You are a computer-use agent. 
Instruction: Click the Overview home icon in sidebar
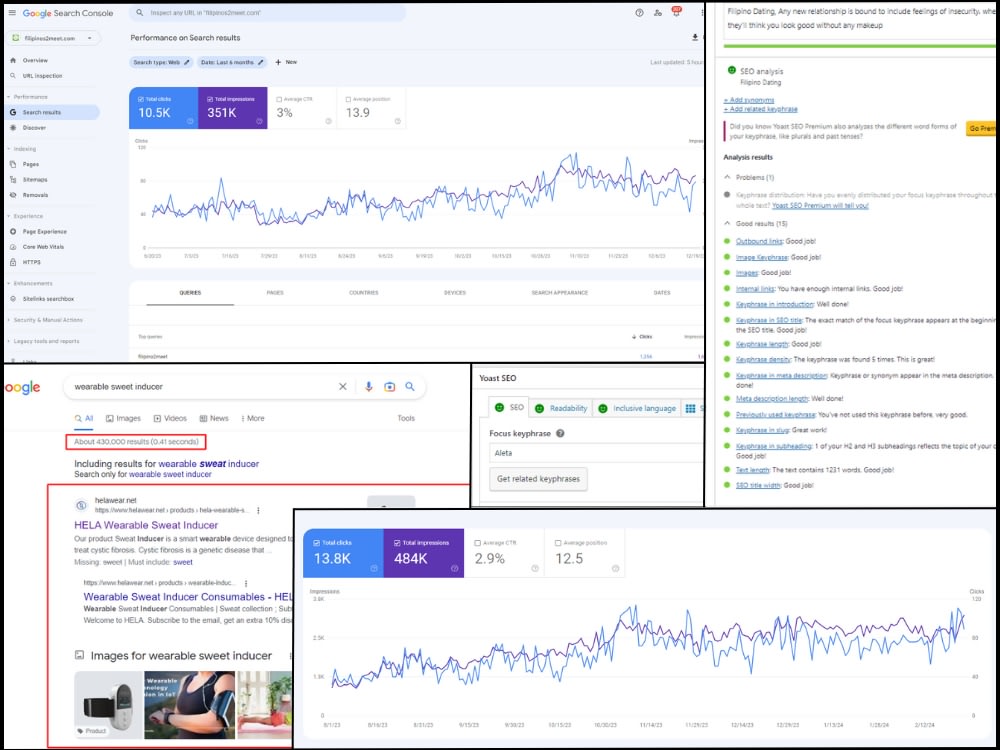pyautogui.click(x=13, y=60)
